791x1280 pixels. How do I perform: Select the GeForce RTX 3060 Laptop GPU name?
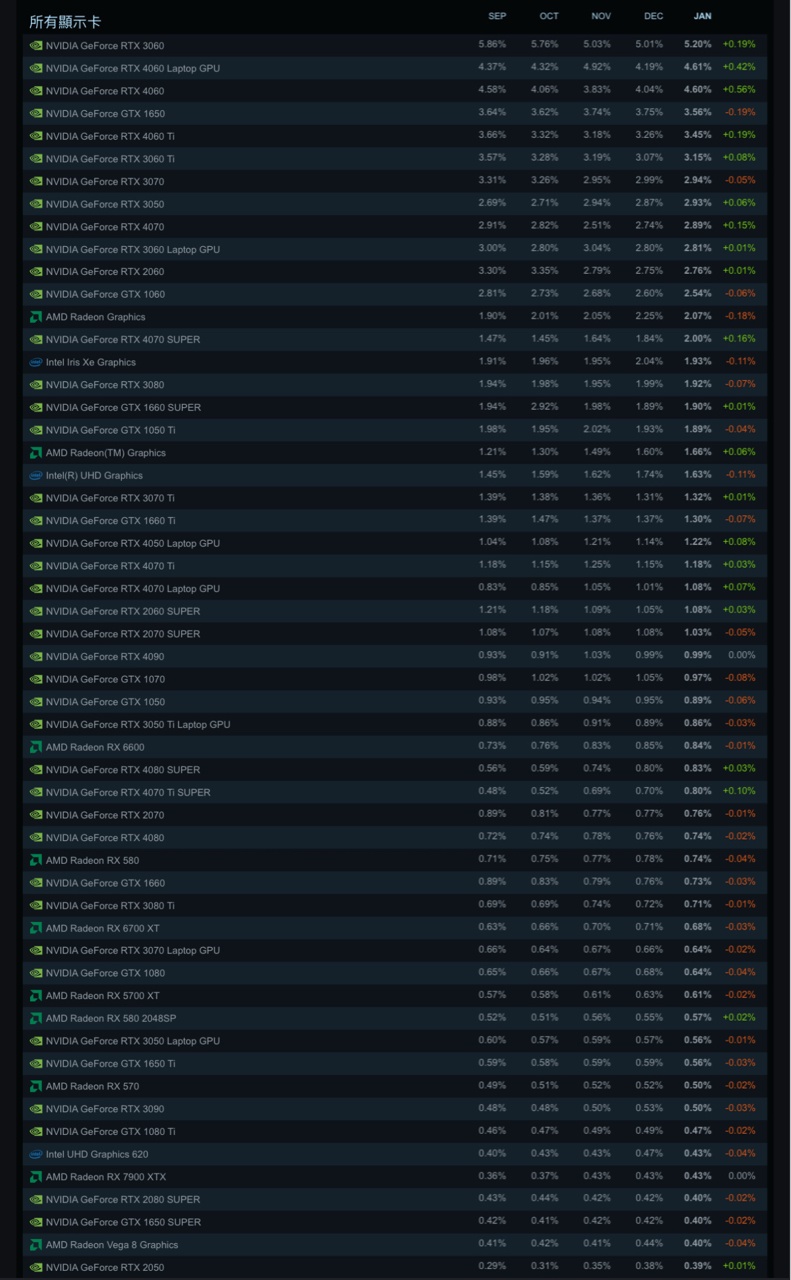click(x=133, y=249)
